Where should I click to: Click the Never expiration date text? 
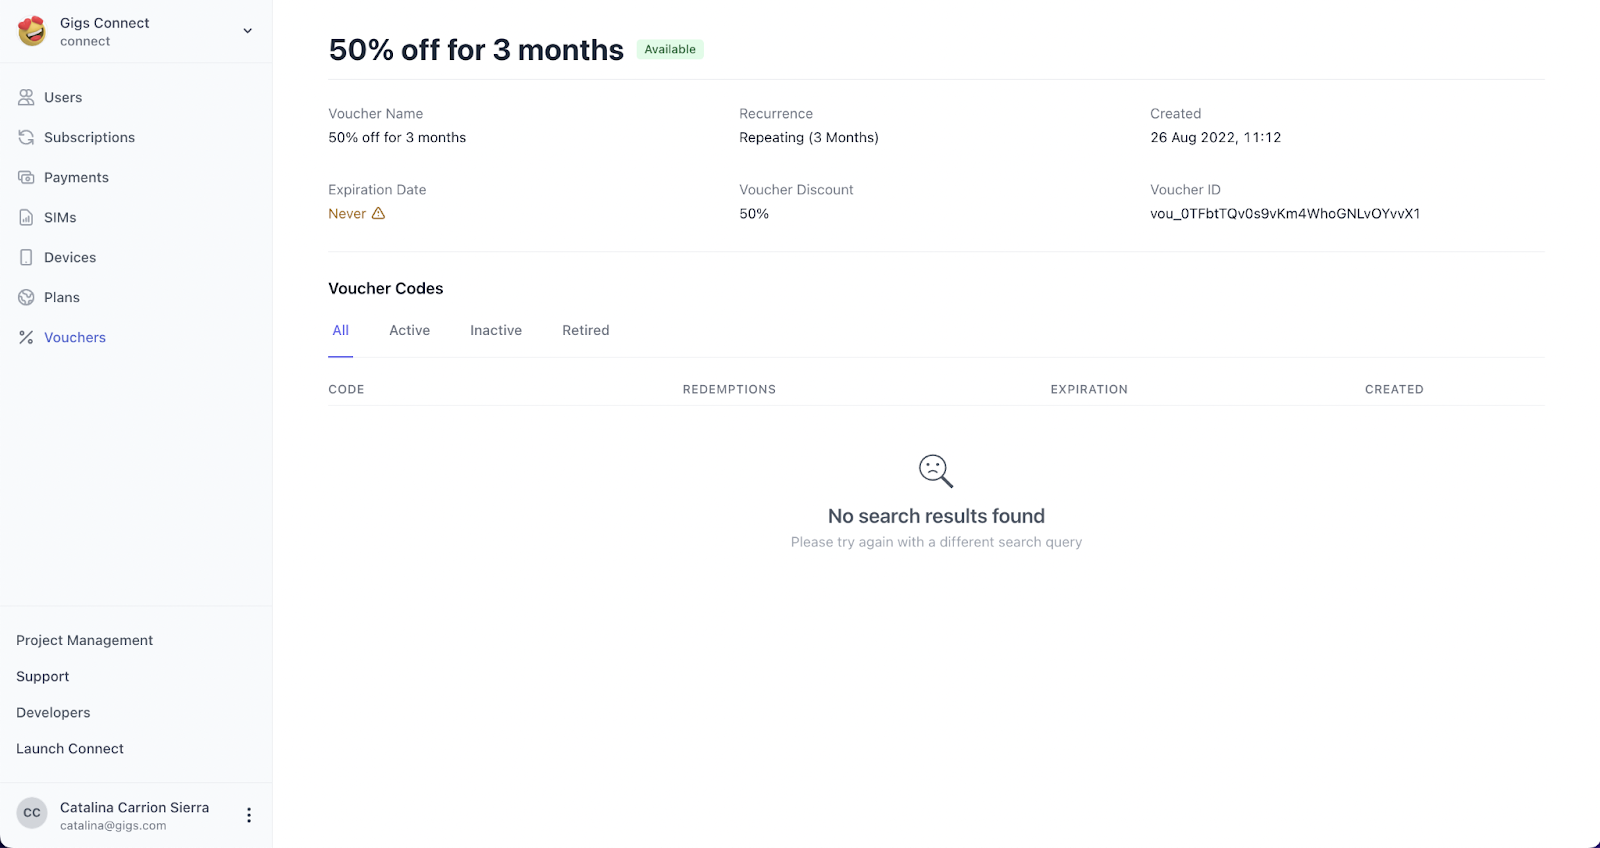pyautogui.click(x=347, y=213)
